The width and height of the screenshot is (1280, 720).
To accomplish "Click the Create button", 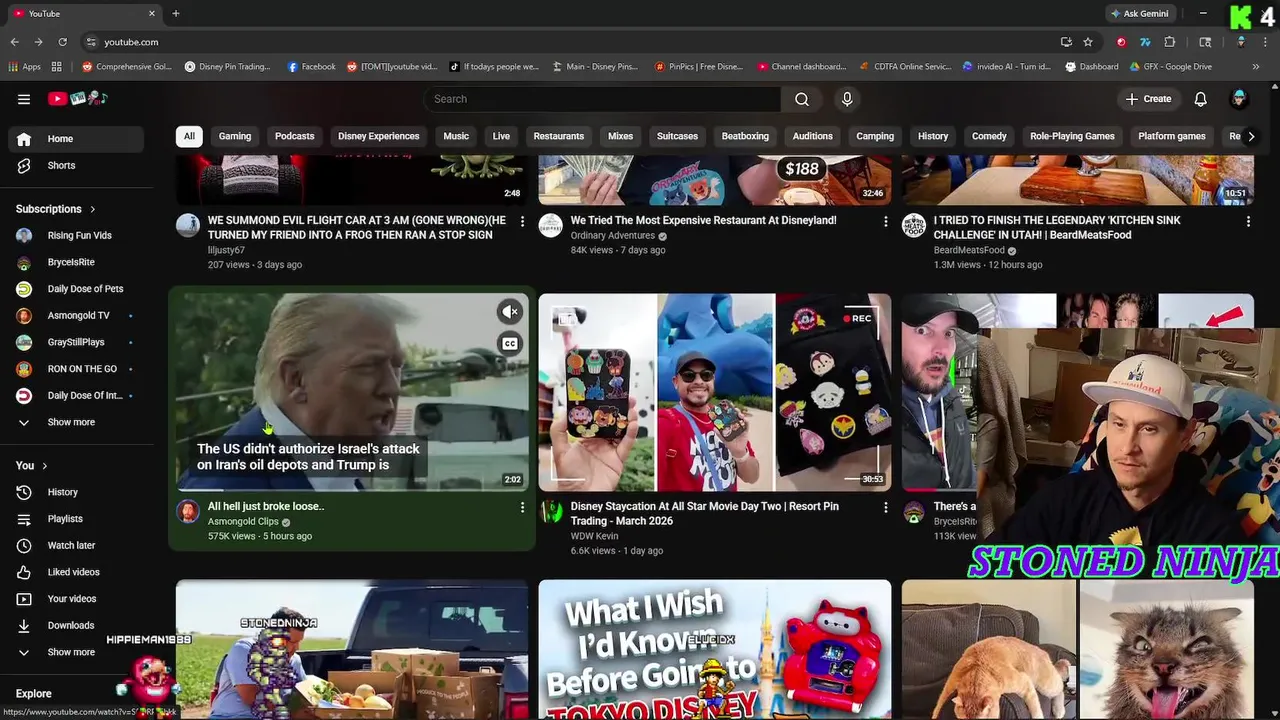I will tap(1148, 99).
